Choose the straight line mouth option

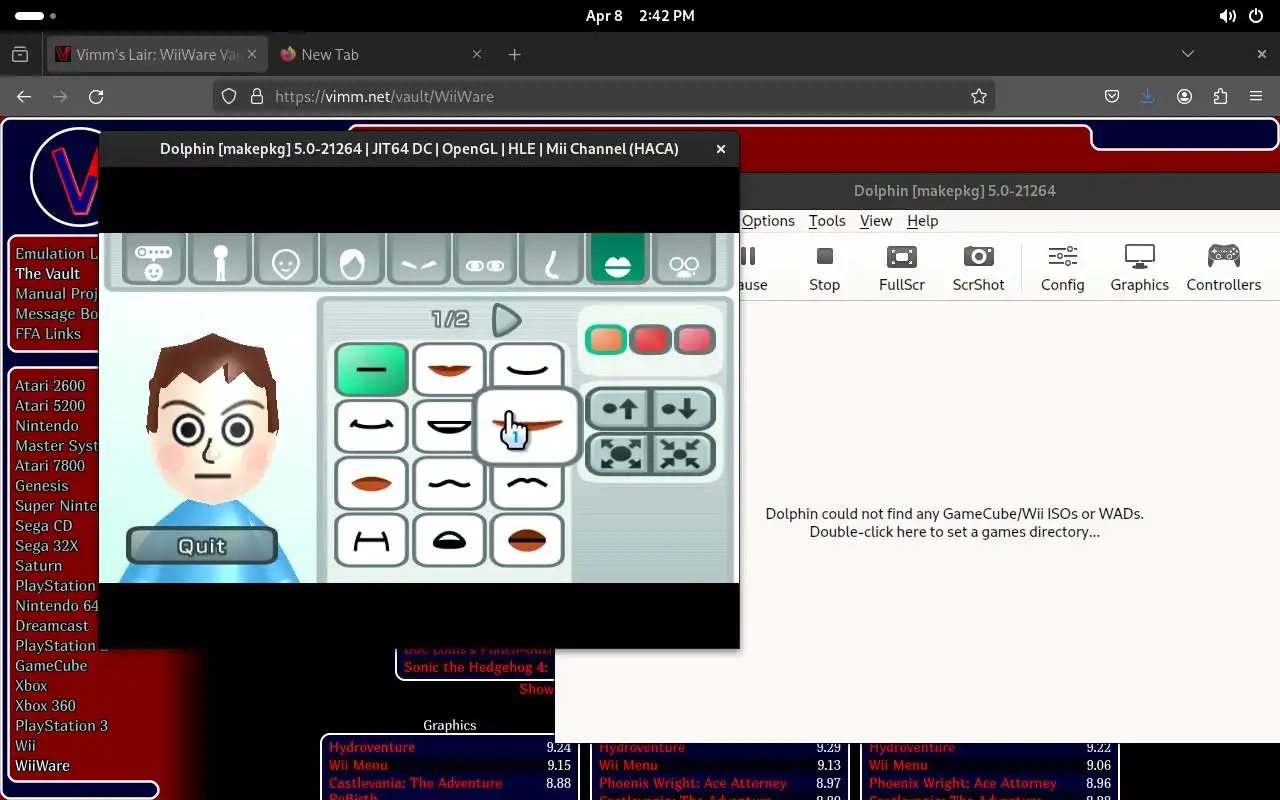click(371, 369)
